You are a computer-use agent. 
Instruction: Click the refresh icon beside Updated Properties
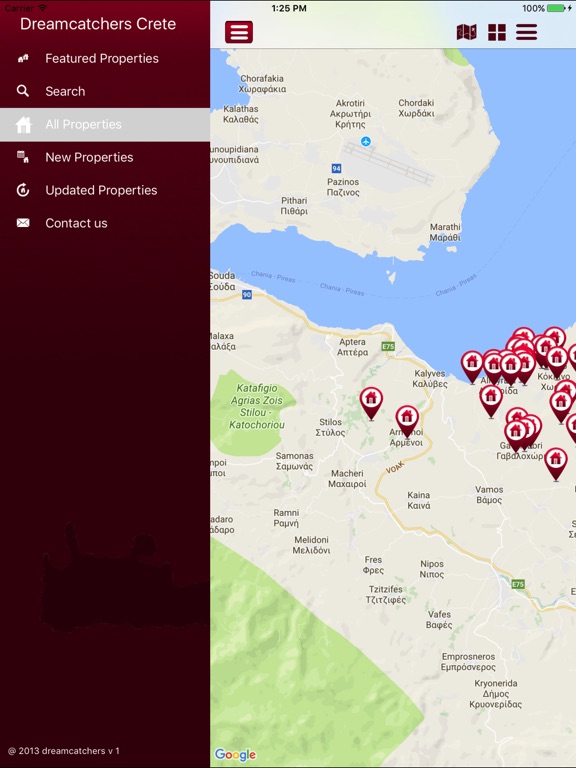coord(23,190)
